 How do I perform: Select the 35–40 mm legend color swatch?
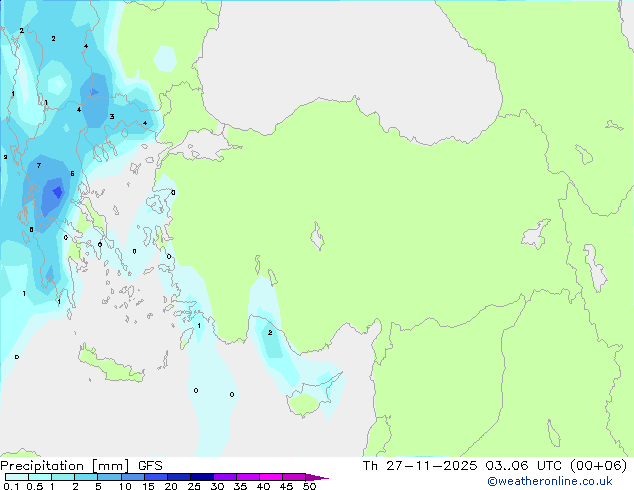click(248, 477)
